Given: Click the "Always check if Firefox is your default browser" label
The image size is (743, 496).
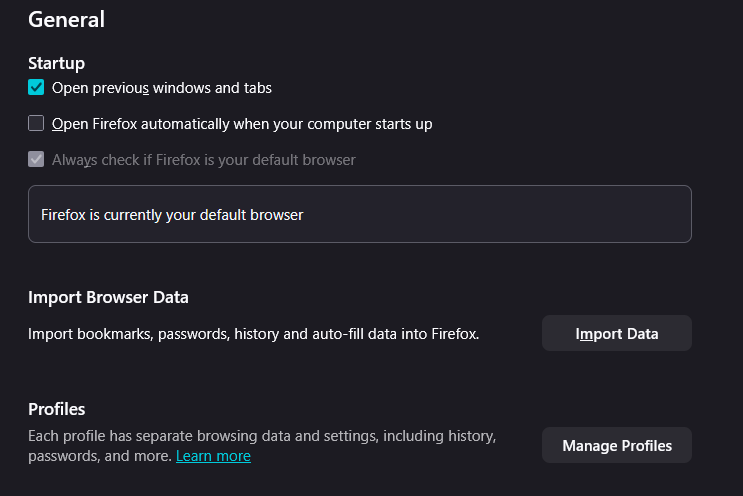Looking at the screenshot, I should 204,160.
